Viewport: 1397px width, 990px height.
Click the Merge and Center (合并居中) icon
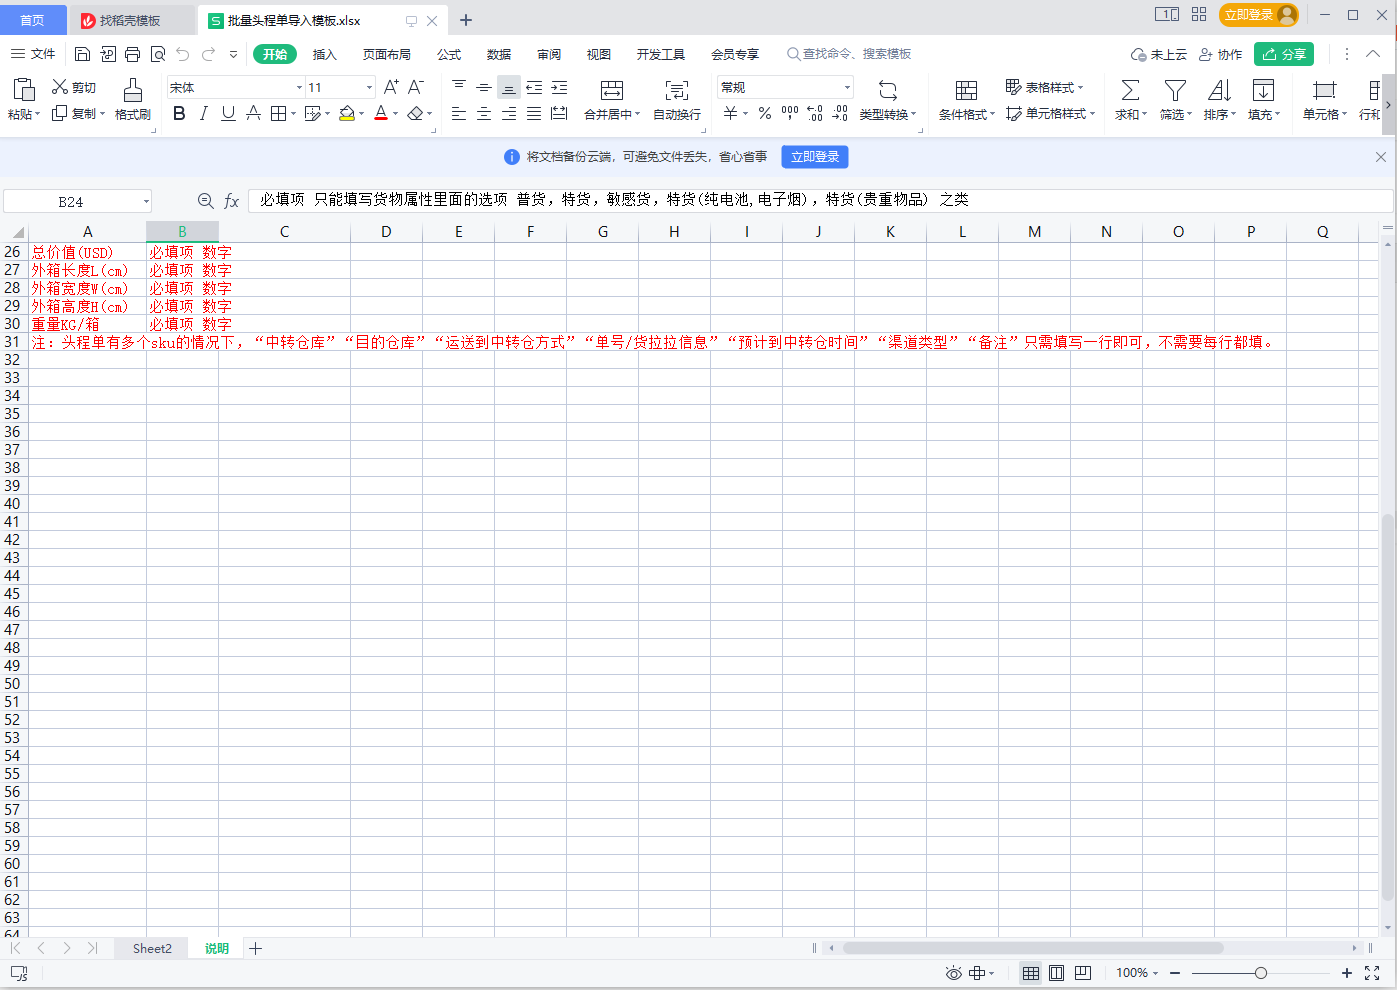click(611, 91)
